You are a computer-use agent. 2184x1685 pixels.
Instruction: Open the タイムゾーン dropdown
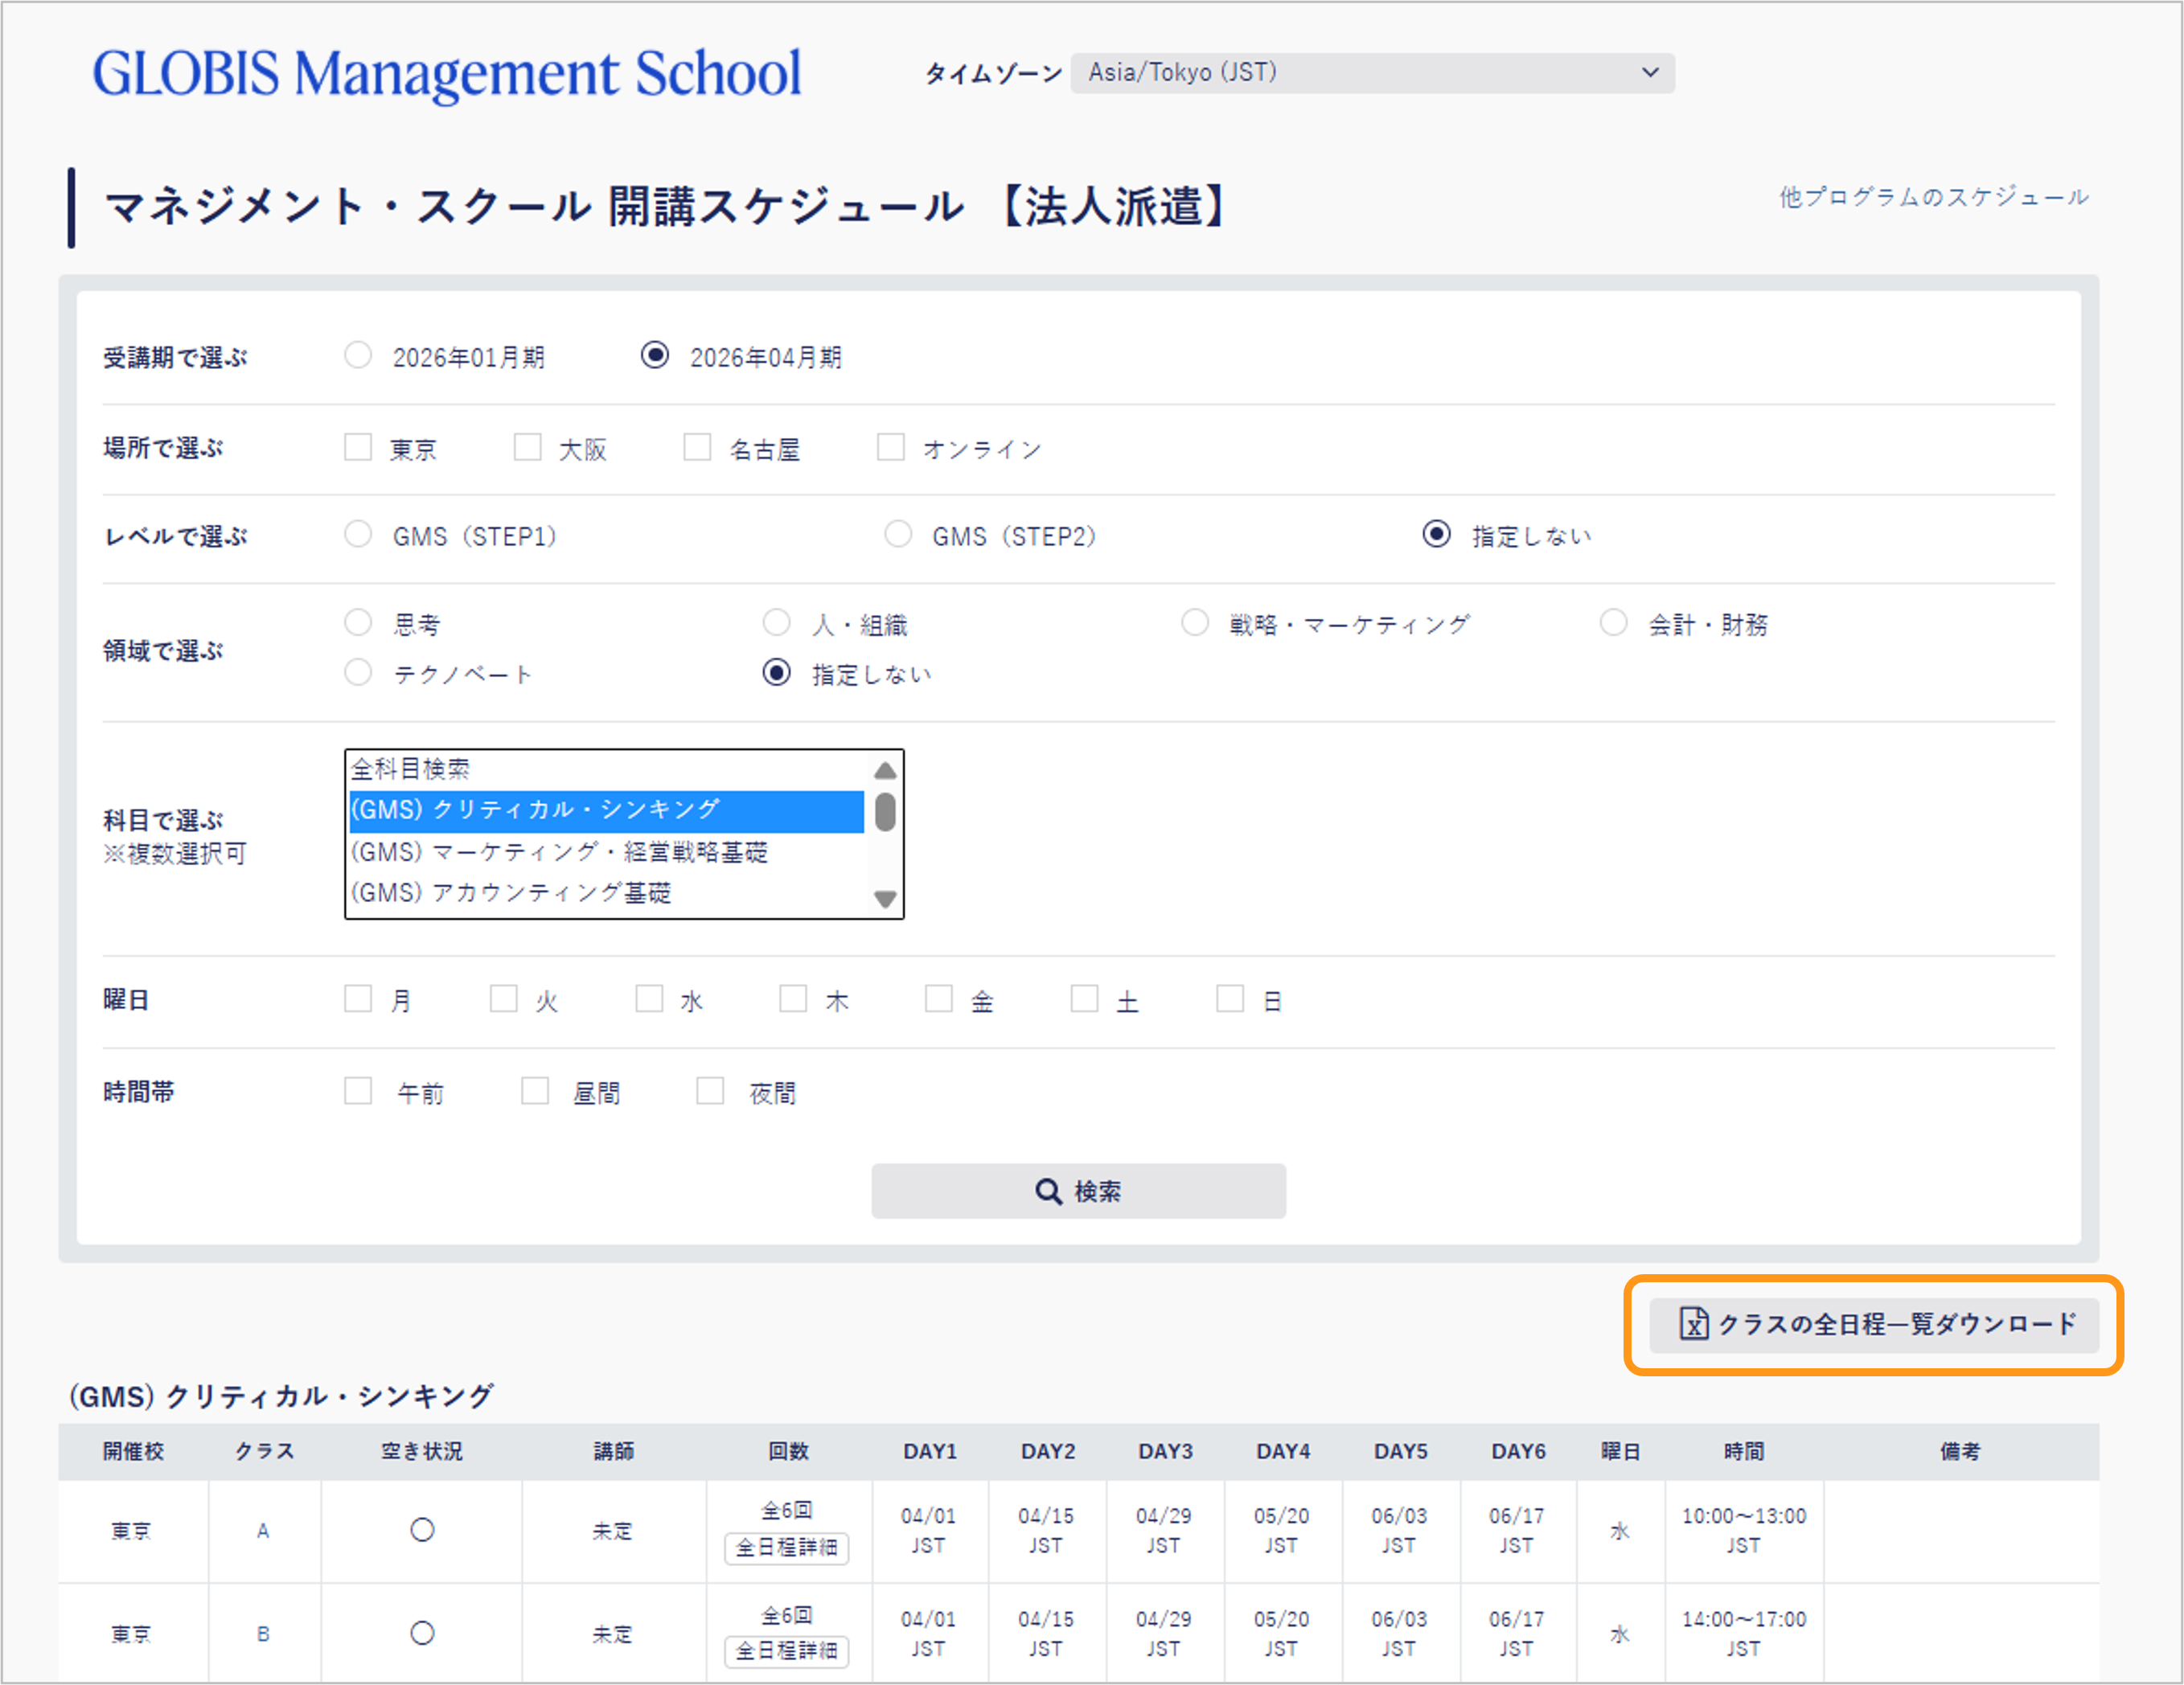(1370, 72)
